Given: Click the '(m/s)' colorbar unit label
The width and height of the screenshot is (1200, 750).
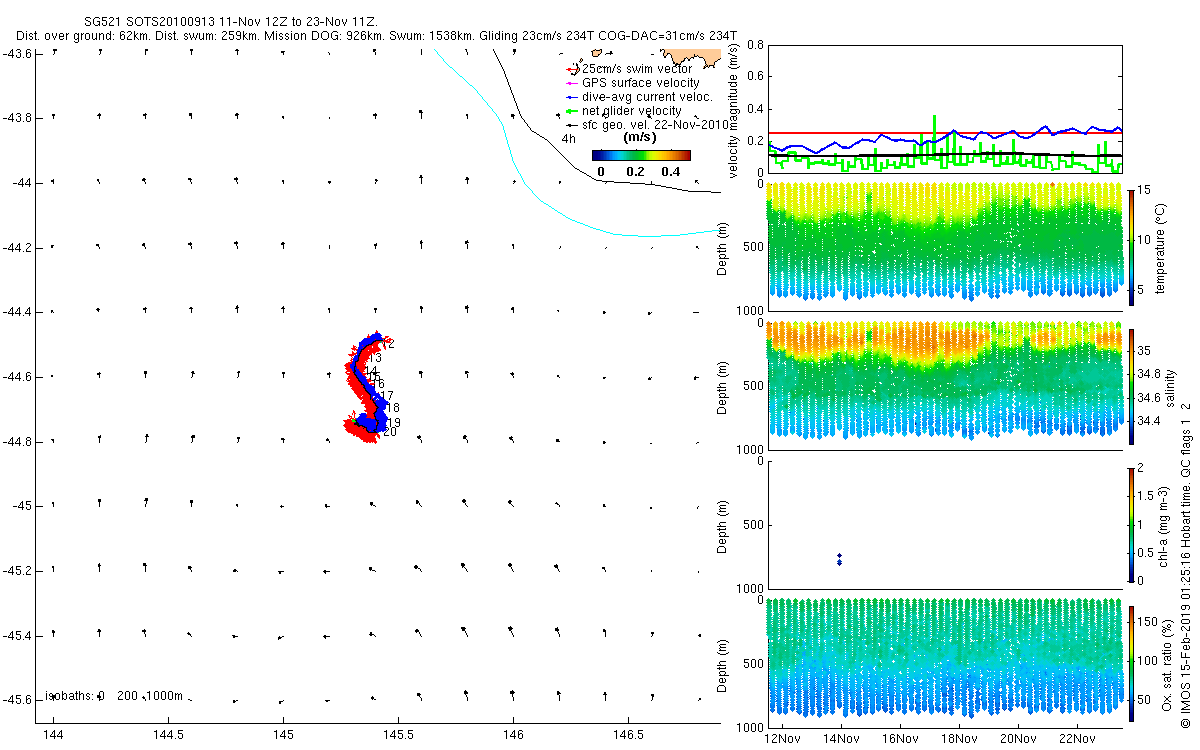Looking at the screenshot, I should coord(639,137).
